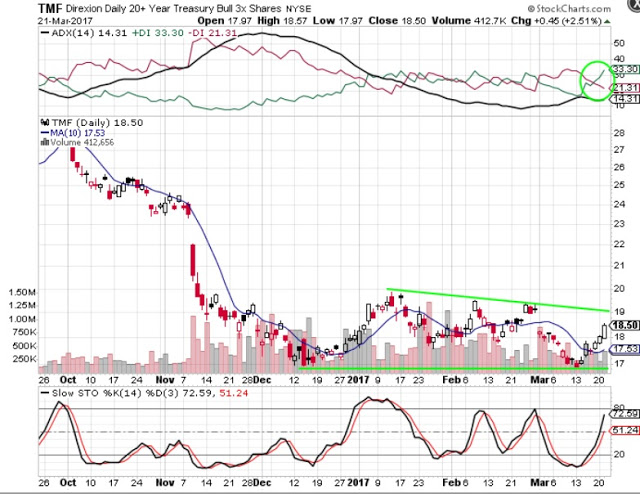The image size is (640, 494).
Task: Select the 'Direxion Daily 20+ Year Treasury Bull 3x Shares' title
Action: (x=173, y=8)
